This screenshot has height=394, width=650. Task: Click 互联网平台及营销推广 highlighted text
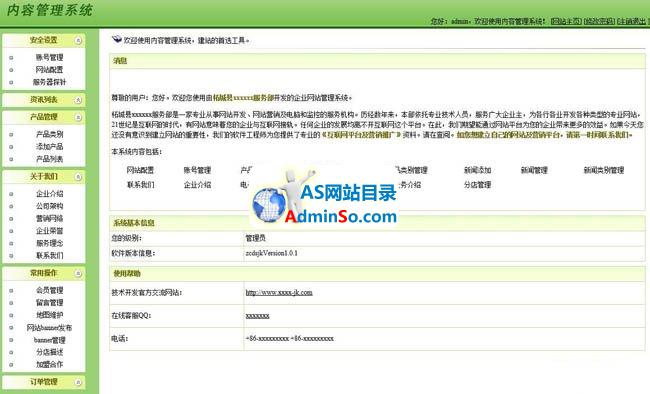tap(360, 135)
